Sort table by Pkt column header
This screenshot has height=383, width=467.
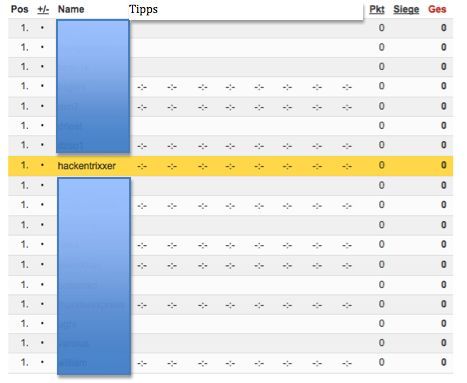pos(377,9)
